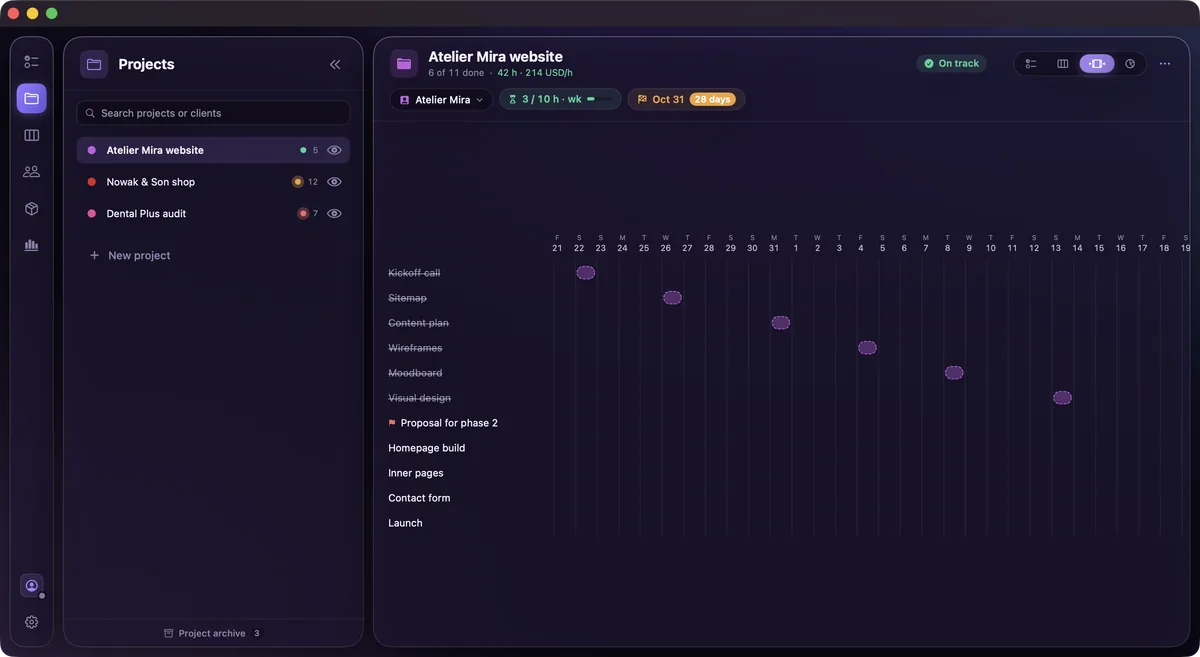Open the Project archive
This screenshot has width=1200, height=657.
211,633
